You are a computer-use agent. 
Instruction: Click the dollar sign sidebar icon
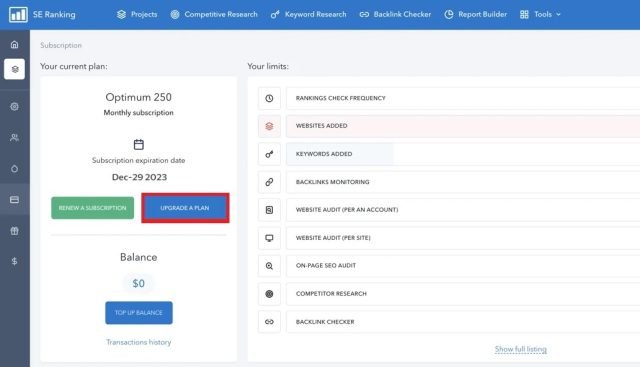pos(14,261)
